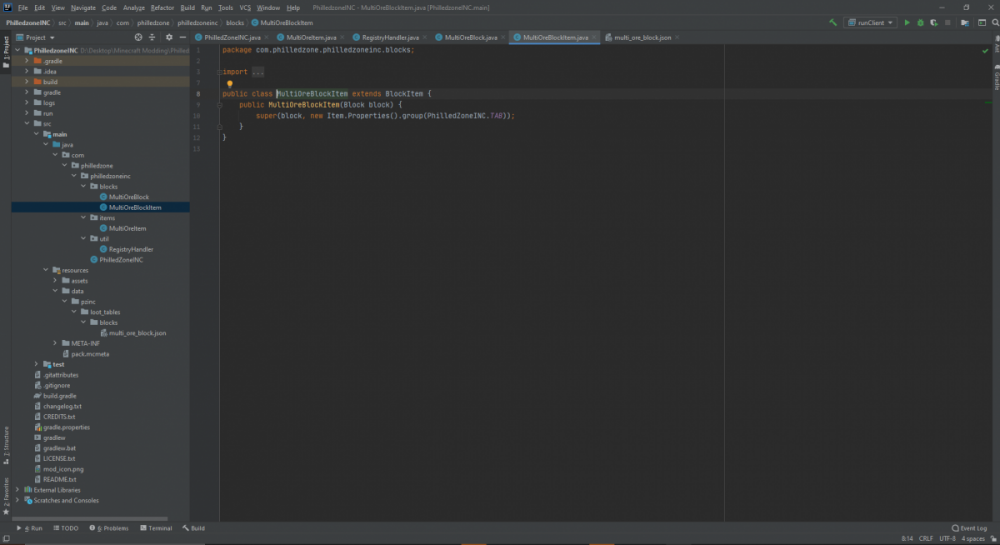Open the Navigate menu
Screen dimensions: 1000x545
coord(83,8)
